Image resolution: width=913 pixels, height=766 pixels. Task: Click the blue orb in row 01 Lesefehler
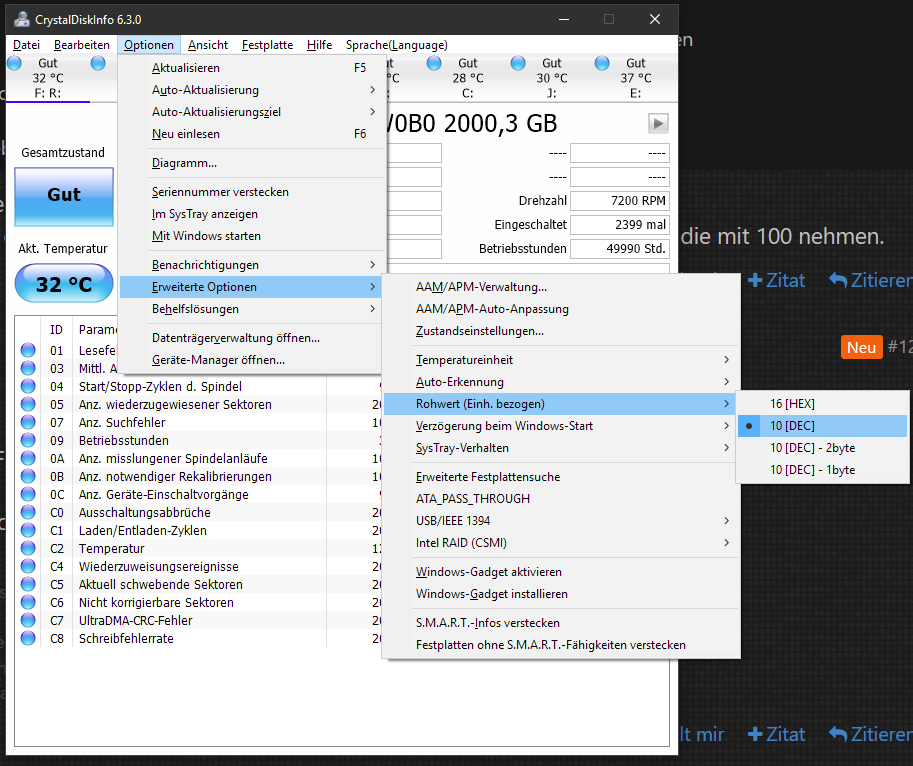click(28, 350)
